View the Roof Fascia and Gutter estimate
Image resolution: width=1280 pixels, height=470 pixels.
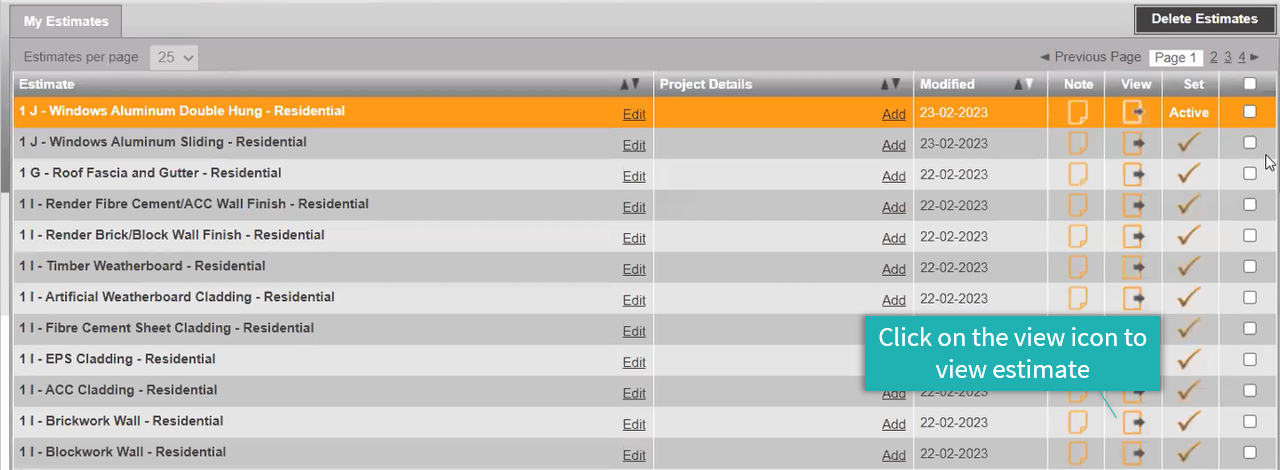[x=1134, y=174]
